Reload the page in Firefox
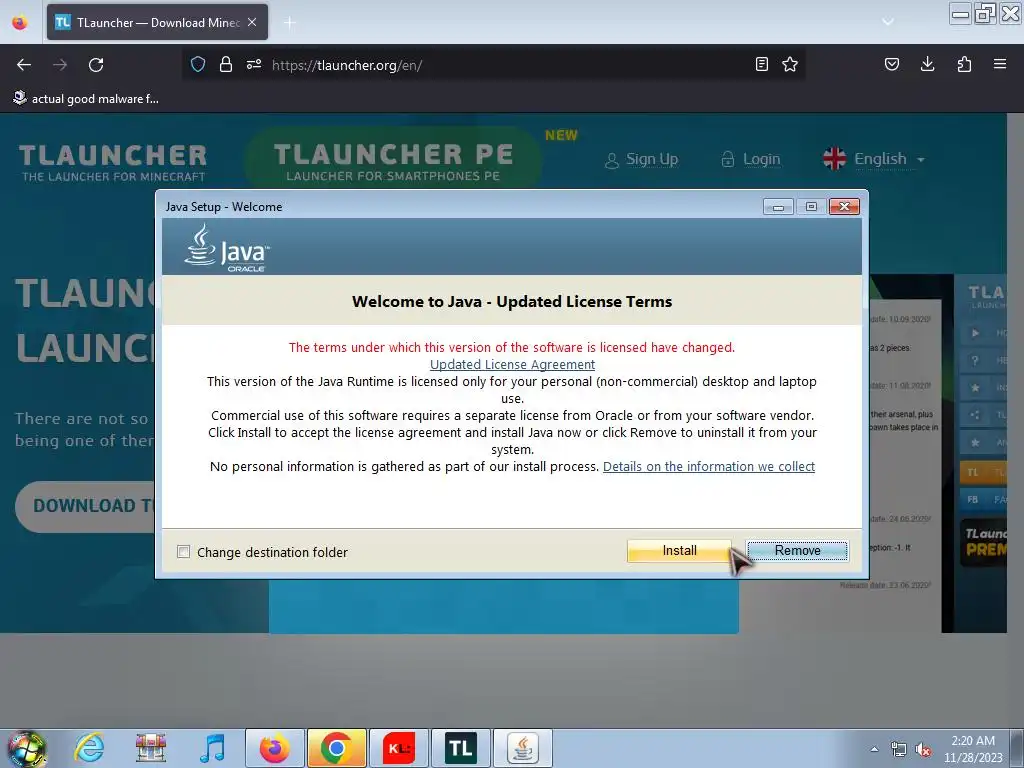The width and height of the screenshot is (1024, 768). click(x=96, y=65)
